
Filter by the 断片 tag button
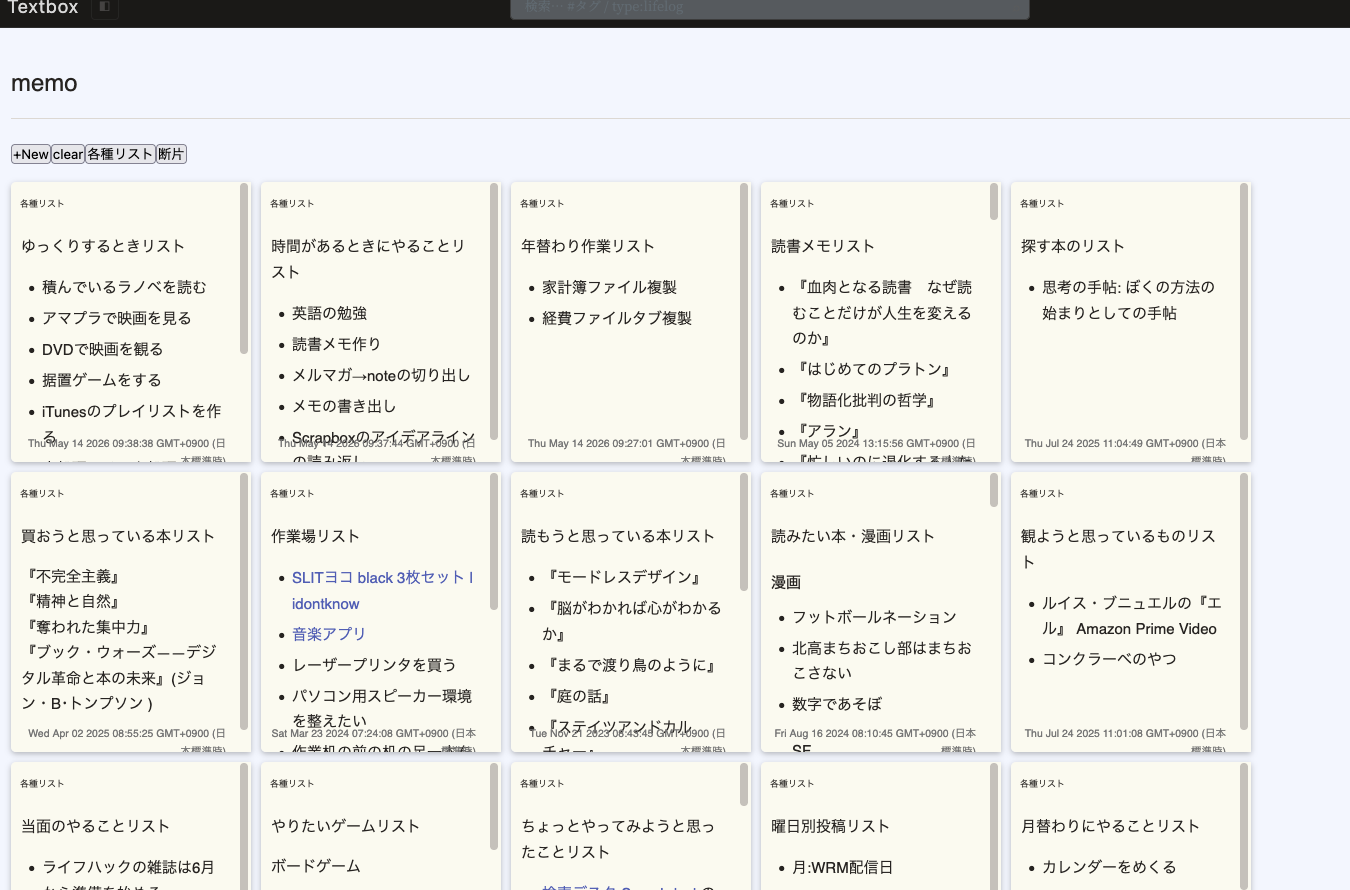tap(171, 154)
